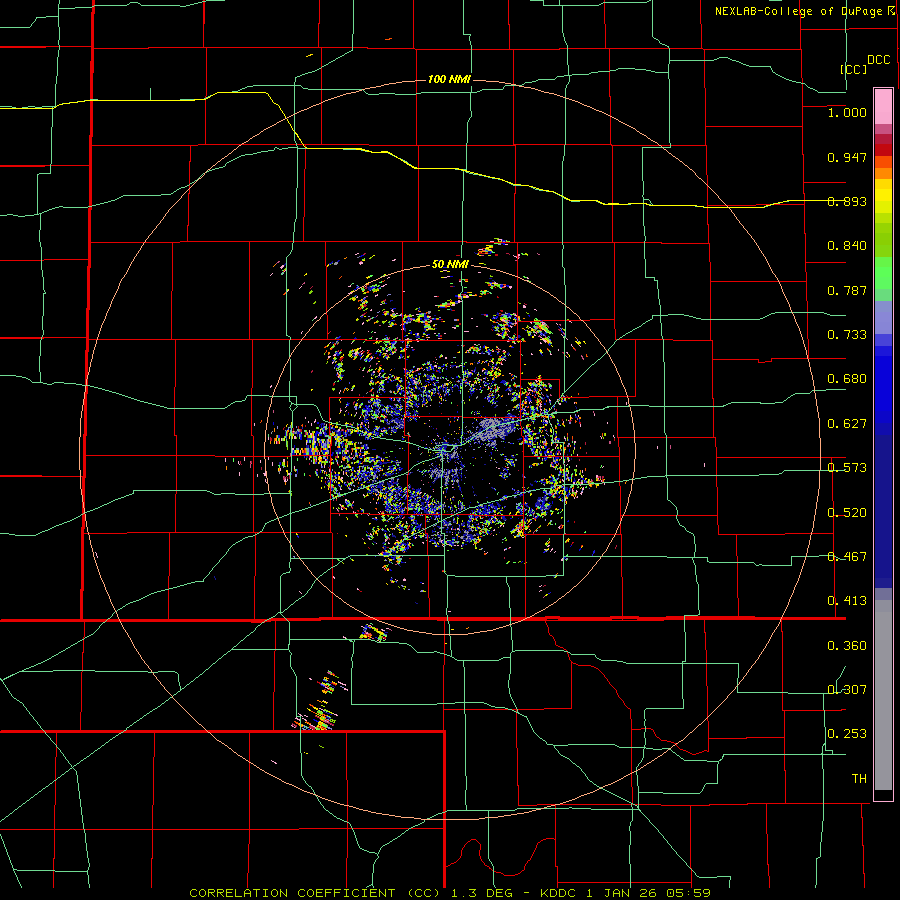Image resolution: width=900 pixels, height=900 pixels.
Task: Select the 0.733 scale label
Action: click(x=847, y=335)
